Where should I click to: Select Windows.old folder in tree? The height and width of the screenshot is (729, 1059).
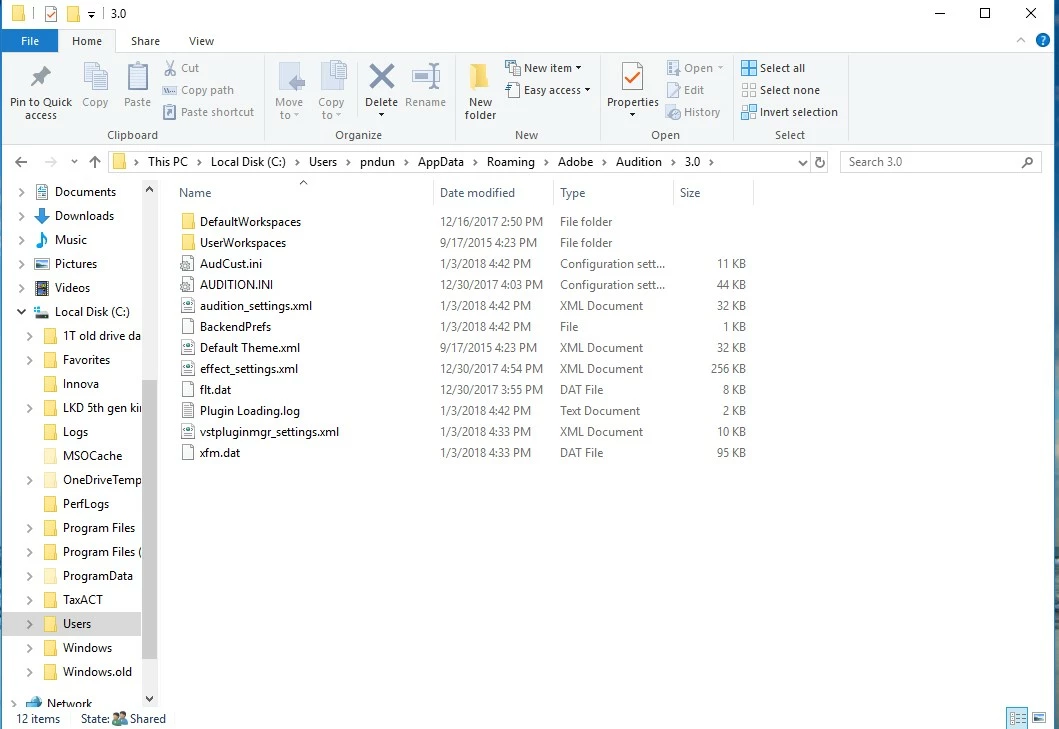[97, 672]
